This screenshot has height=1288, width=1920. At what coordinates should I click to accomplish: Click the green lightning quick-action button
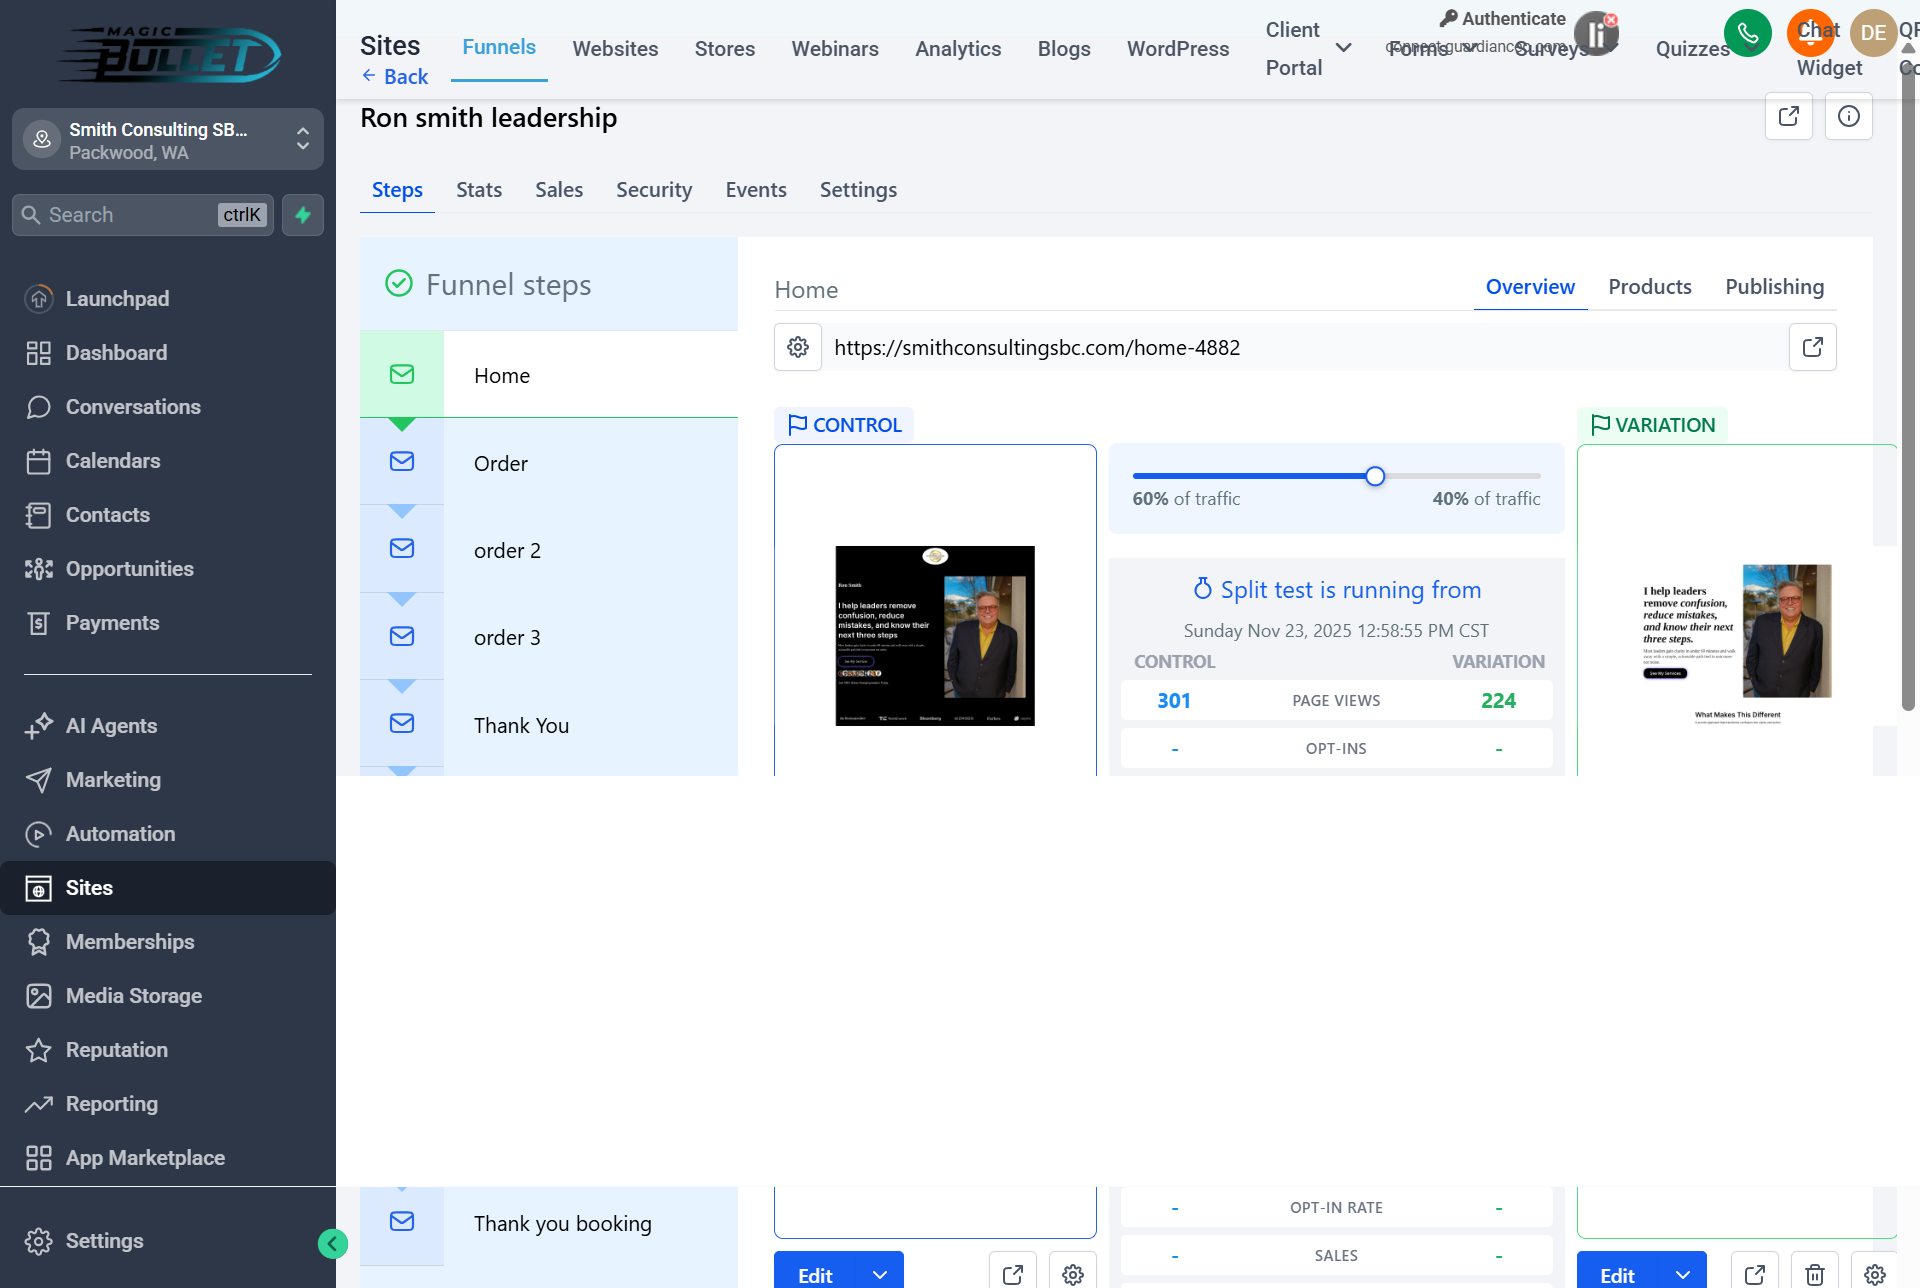point(303,215)
